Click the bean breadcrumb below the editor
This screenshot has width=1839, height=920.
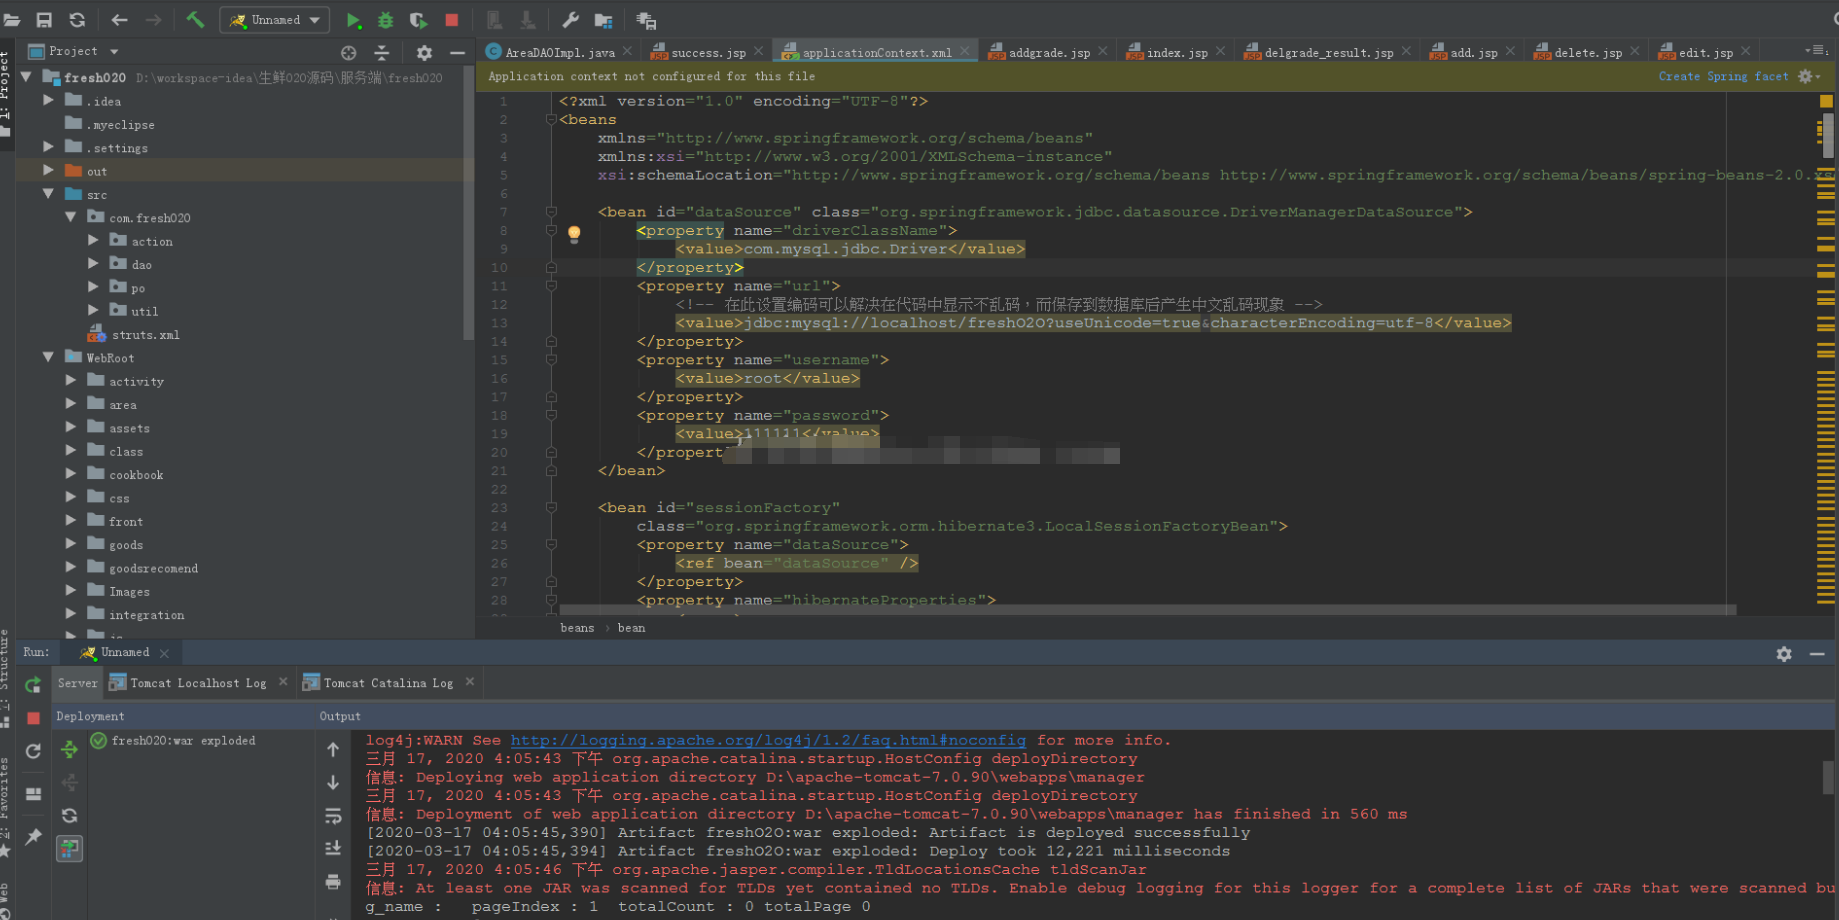pos(631,628)
